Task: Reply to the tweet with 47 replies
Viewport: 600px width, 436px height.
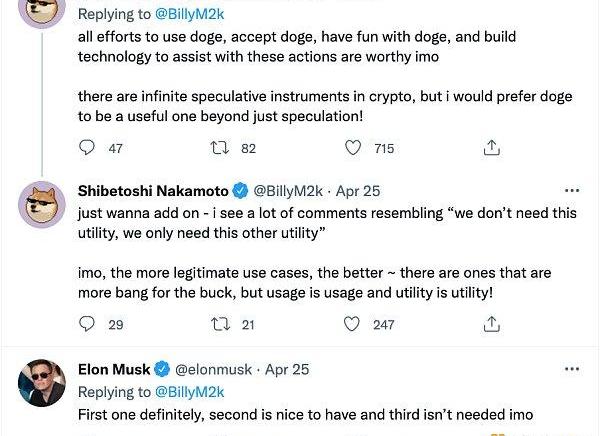Action: (x=87, y=148)
